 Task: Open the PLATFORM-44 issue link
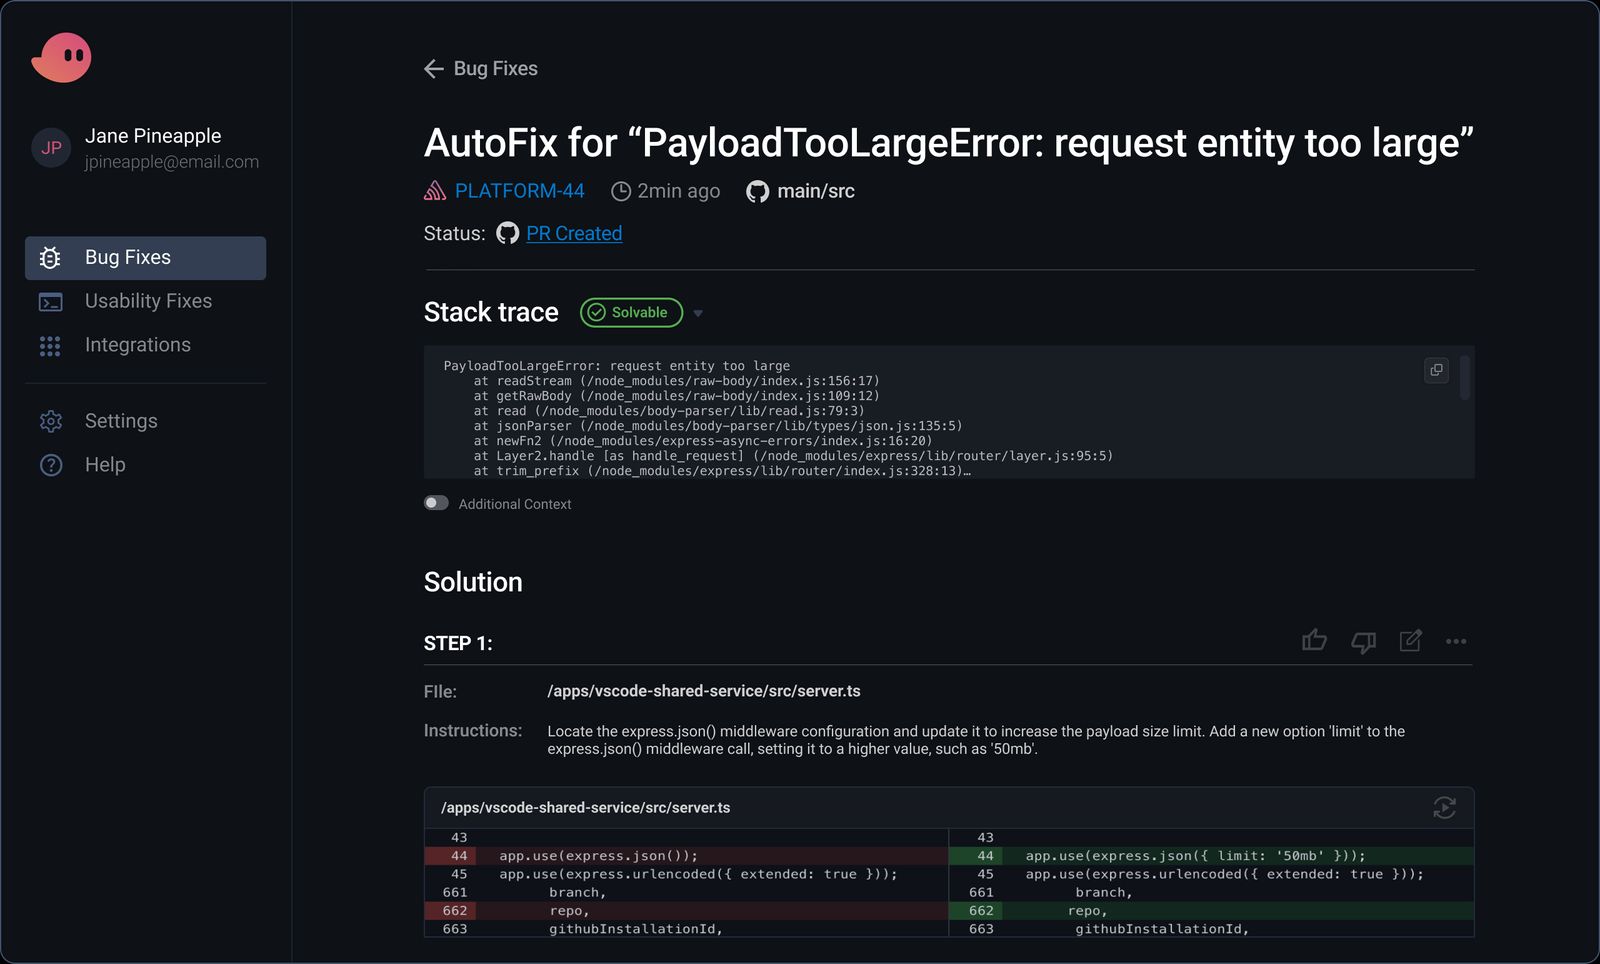(x=519, y=190)
